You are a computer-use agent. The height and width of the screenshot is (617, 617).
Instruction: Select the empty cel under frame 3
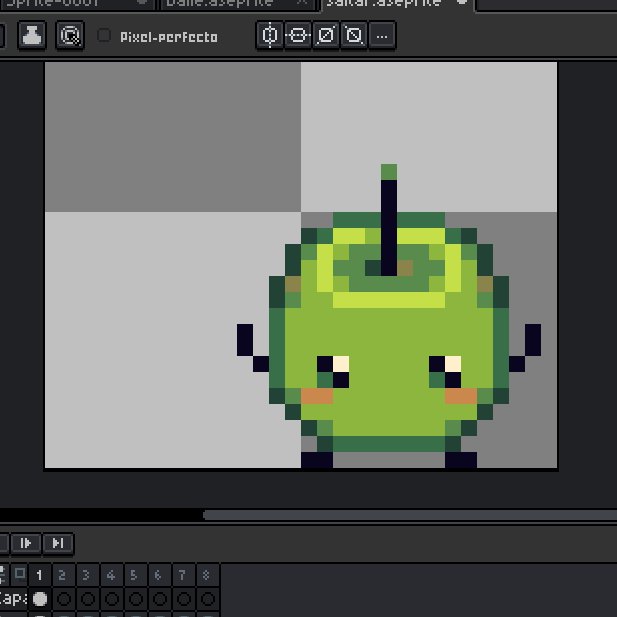88,599
